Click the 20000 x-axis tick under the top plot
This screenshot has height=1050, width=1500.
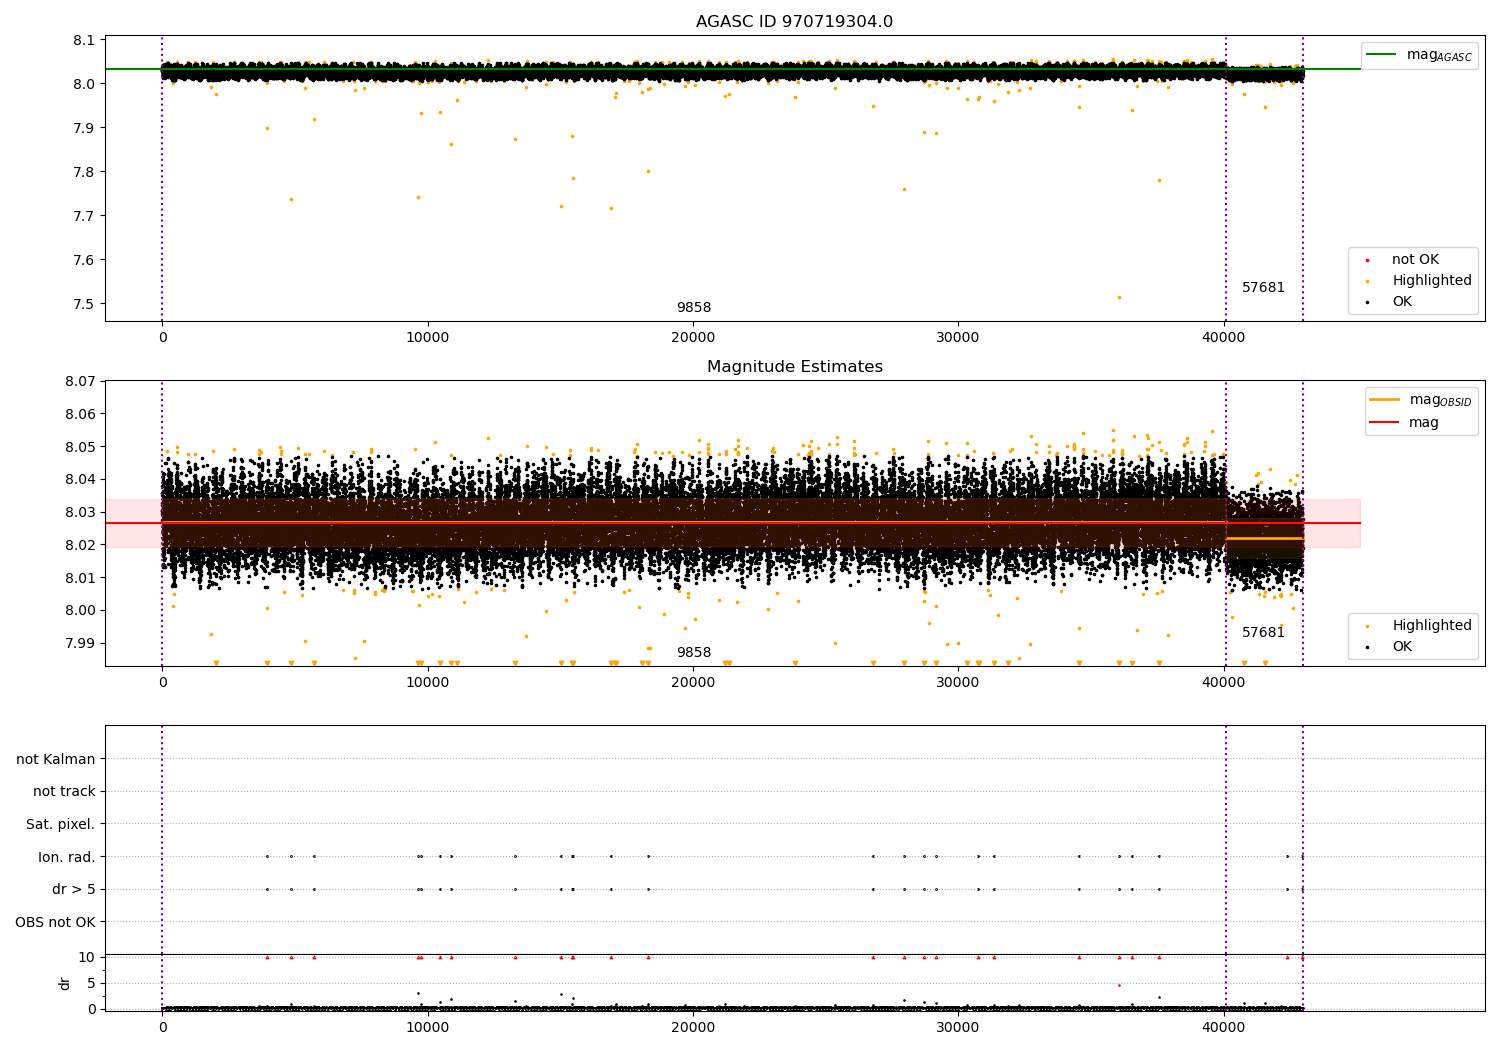(693, 338)
